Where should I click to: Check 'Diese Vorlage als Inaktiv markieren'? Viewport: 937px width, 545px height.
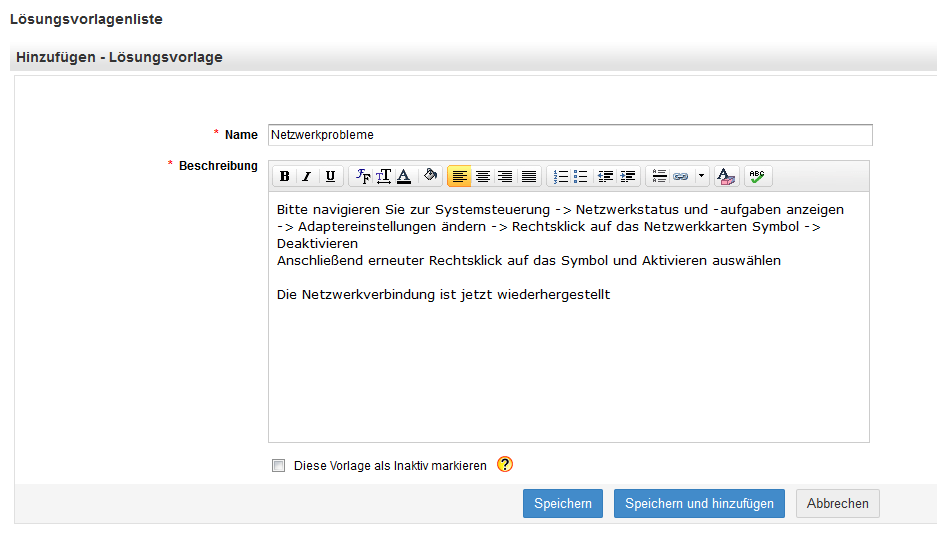pos(278,466)
